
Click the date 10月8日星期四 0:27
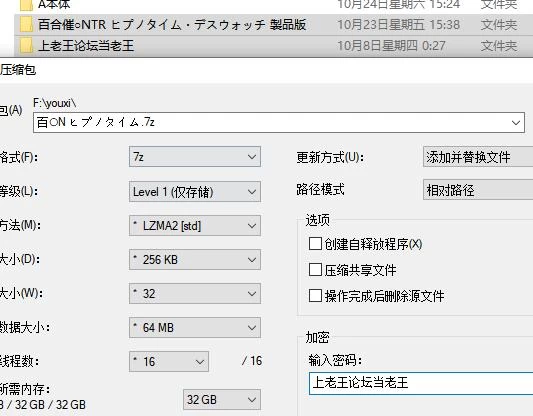pos(391,46)
